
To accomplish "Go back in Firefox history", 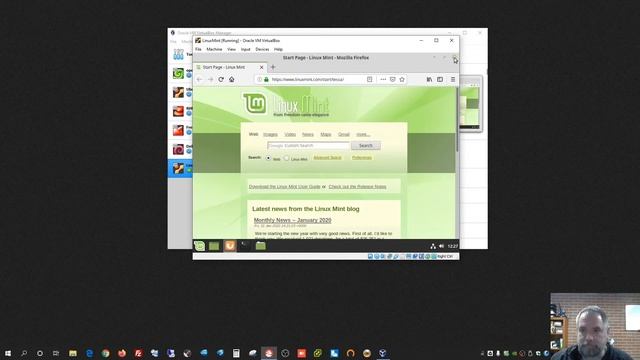I will pos(199,79).
